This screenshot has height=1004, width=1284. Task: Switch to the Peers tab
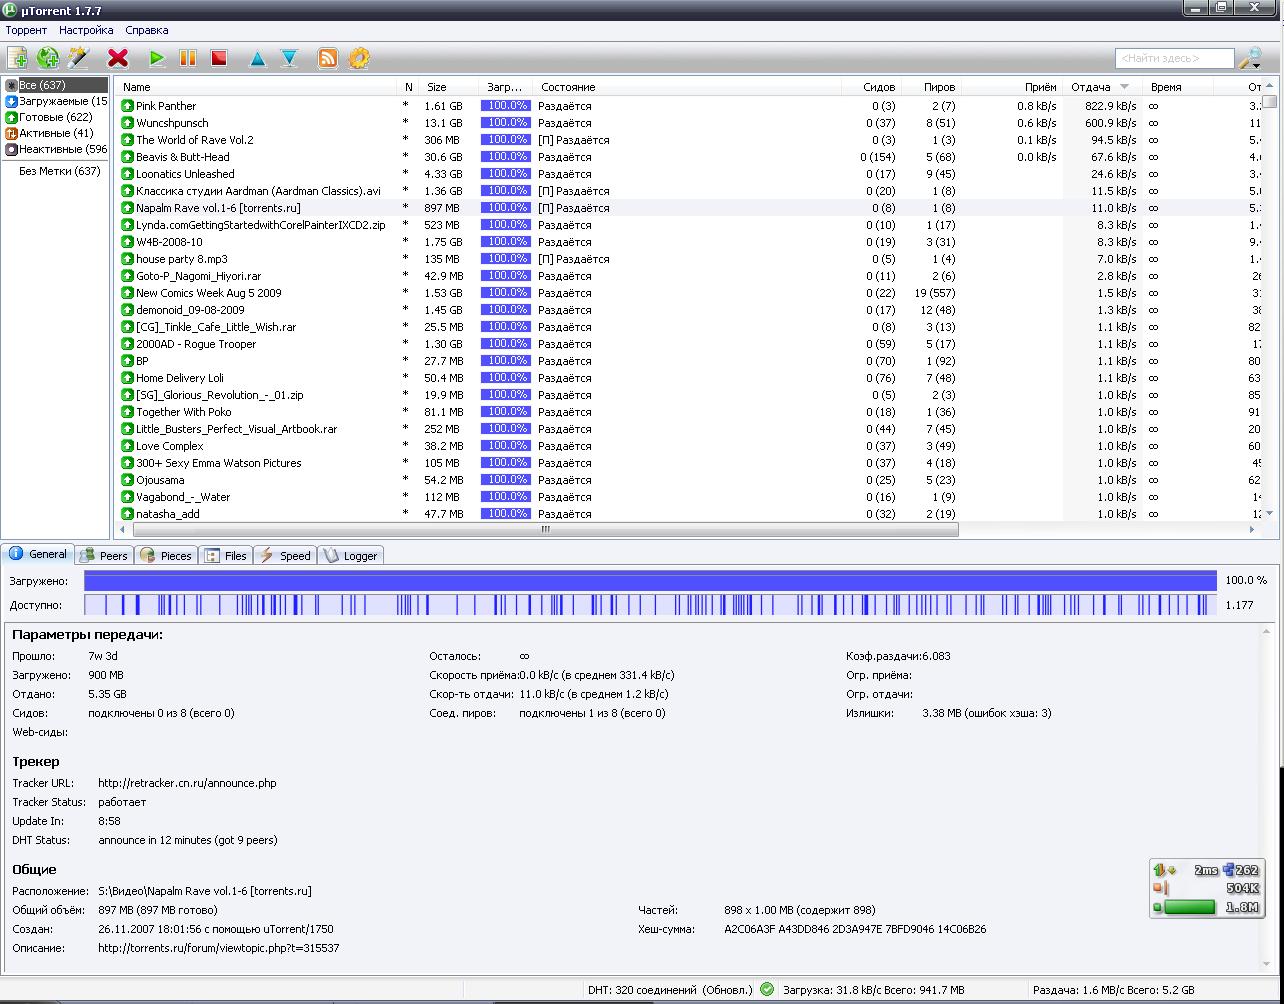pos(105,556)
